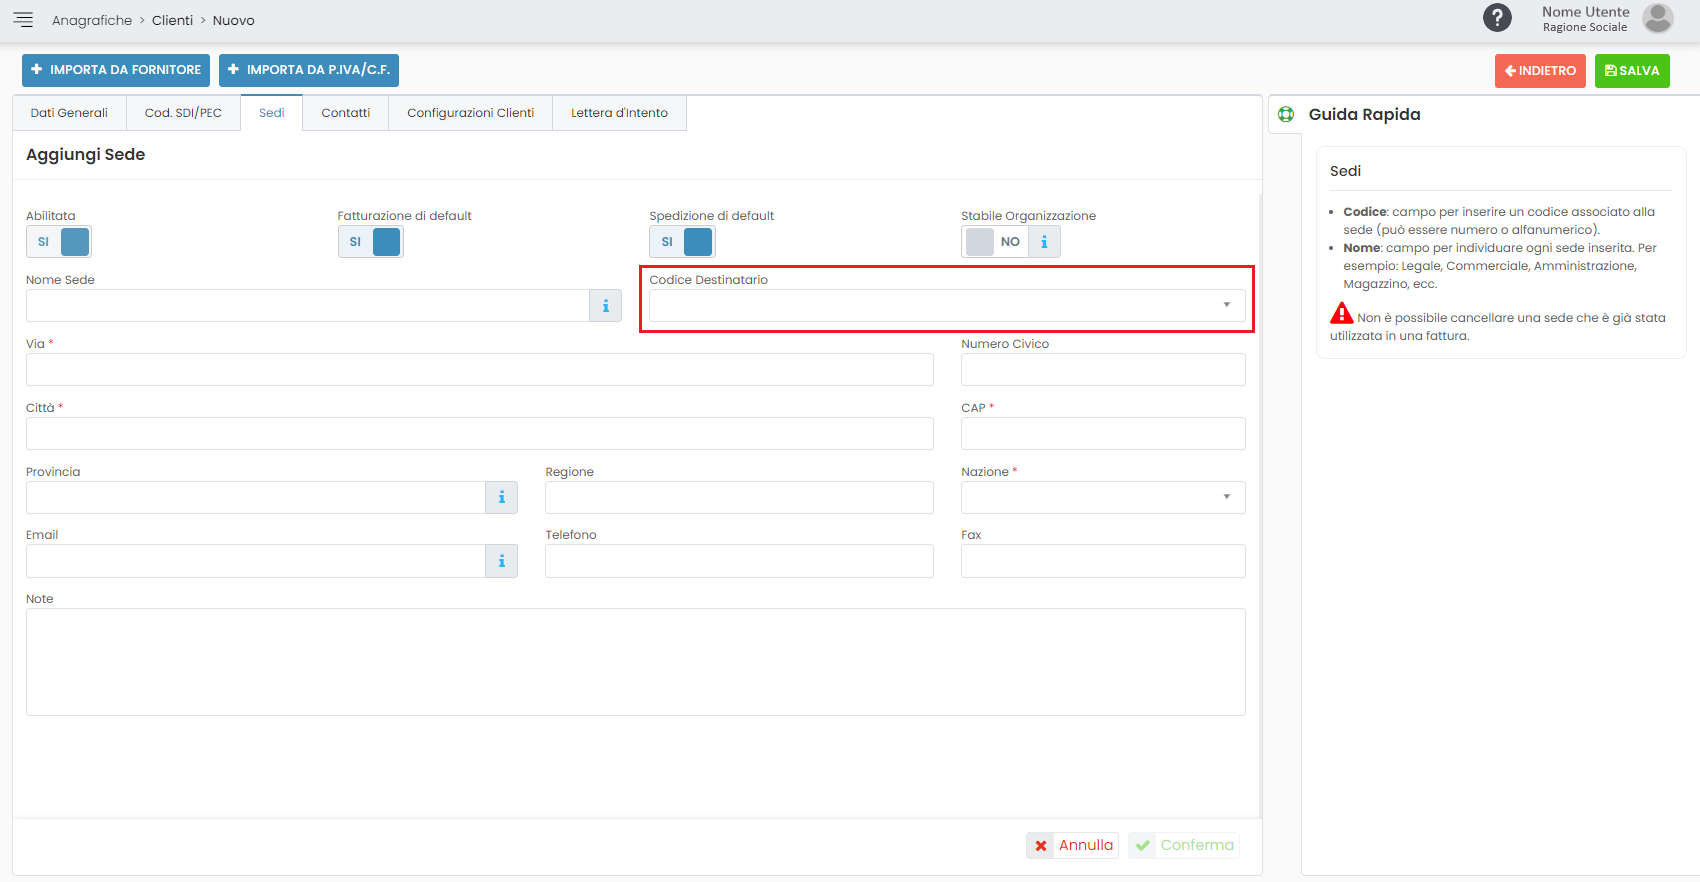Save the client with Salva
This screenshot has width=1700, height=882.
pyautogui.click(x=1632, y=71)
